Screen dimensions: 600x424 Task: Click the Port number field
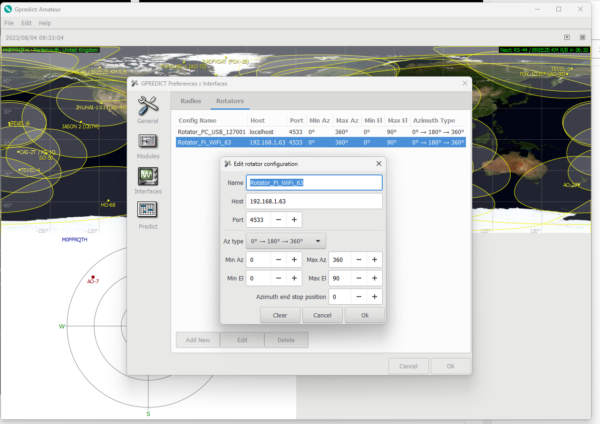tap(258, 220)
